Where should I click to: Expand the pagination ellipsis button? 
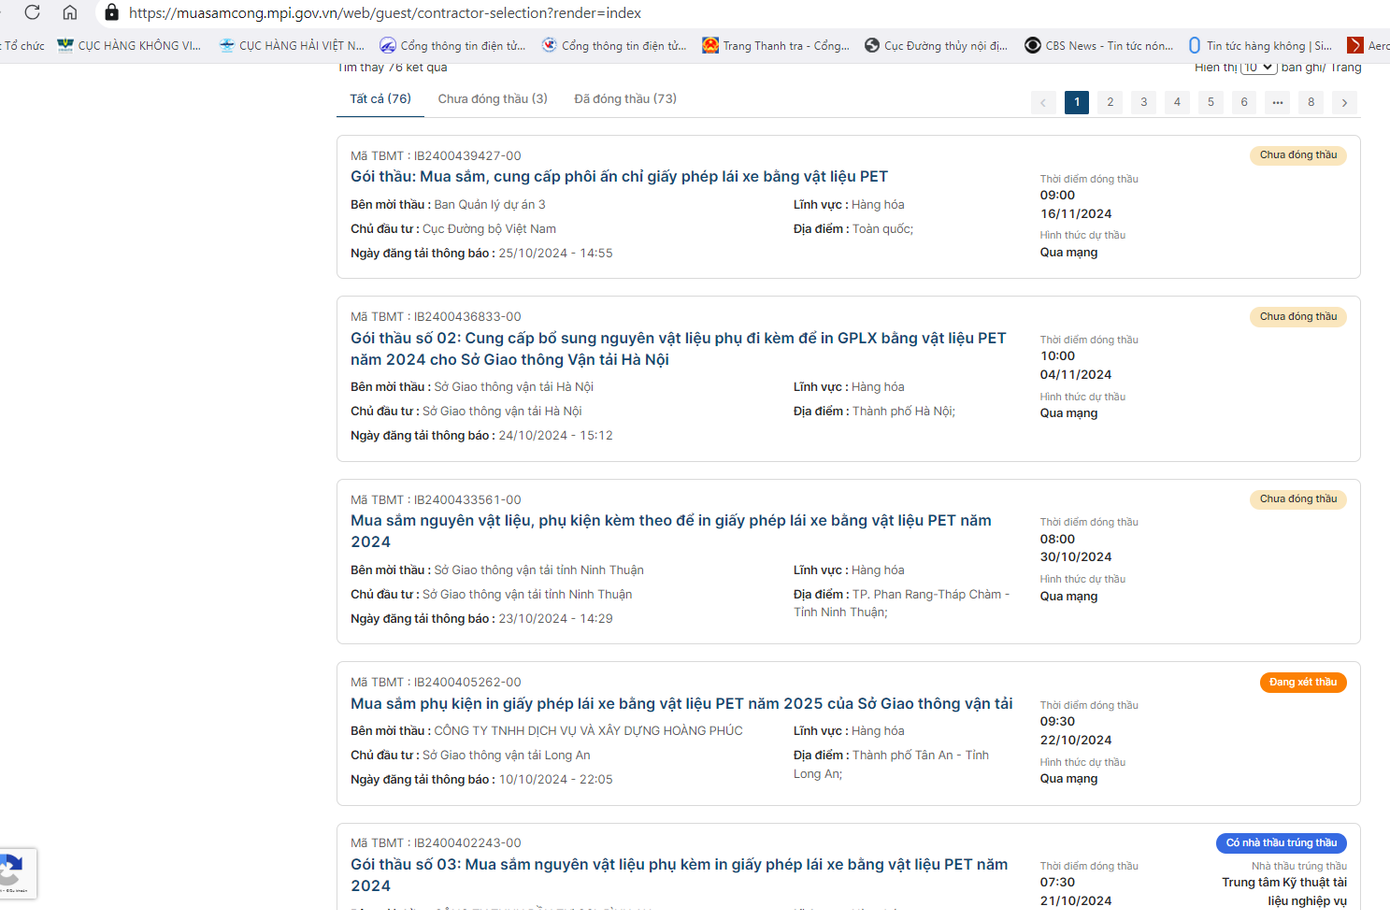pyautogui.click(x=1277, y=102)
